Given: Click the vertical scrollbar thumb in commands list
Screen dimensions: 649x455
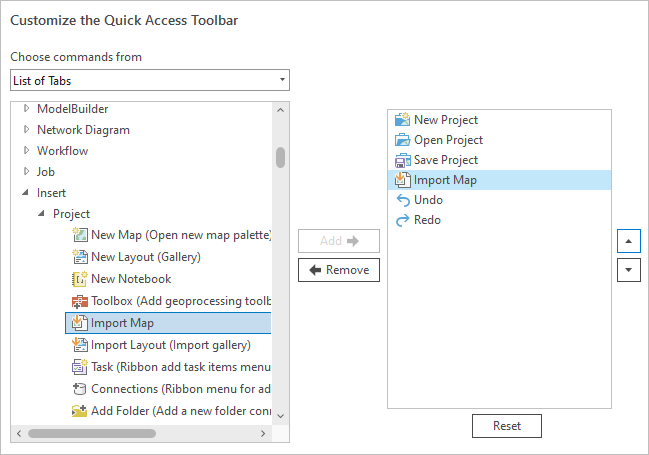Looking at the screenshot, I should click(281, 158).
